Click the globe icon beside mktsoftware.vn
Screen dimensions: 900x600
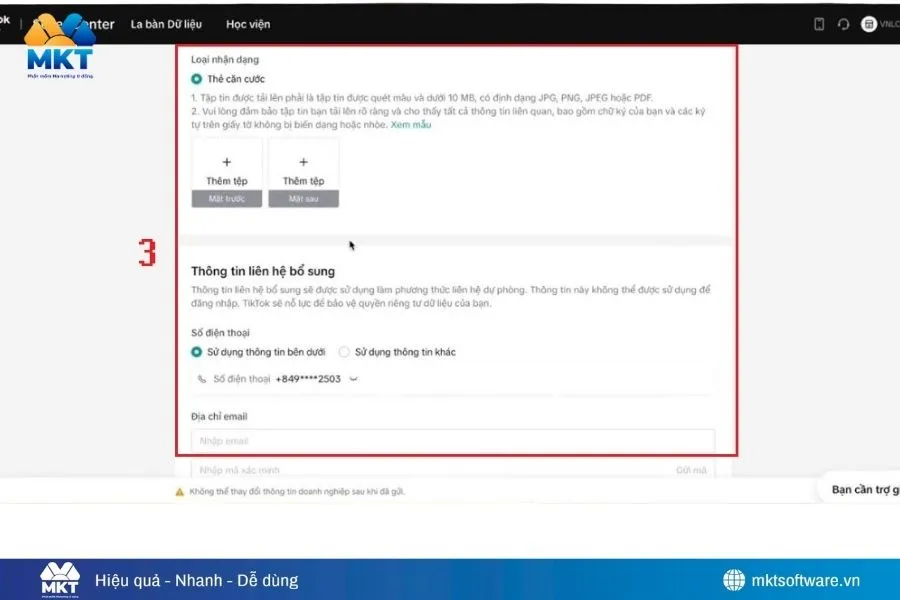(x=735, y=580)
